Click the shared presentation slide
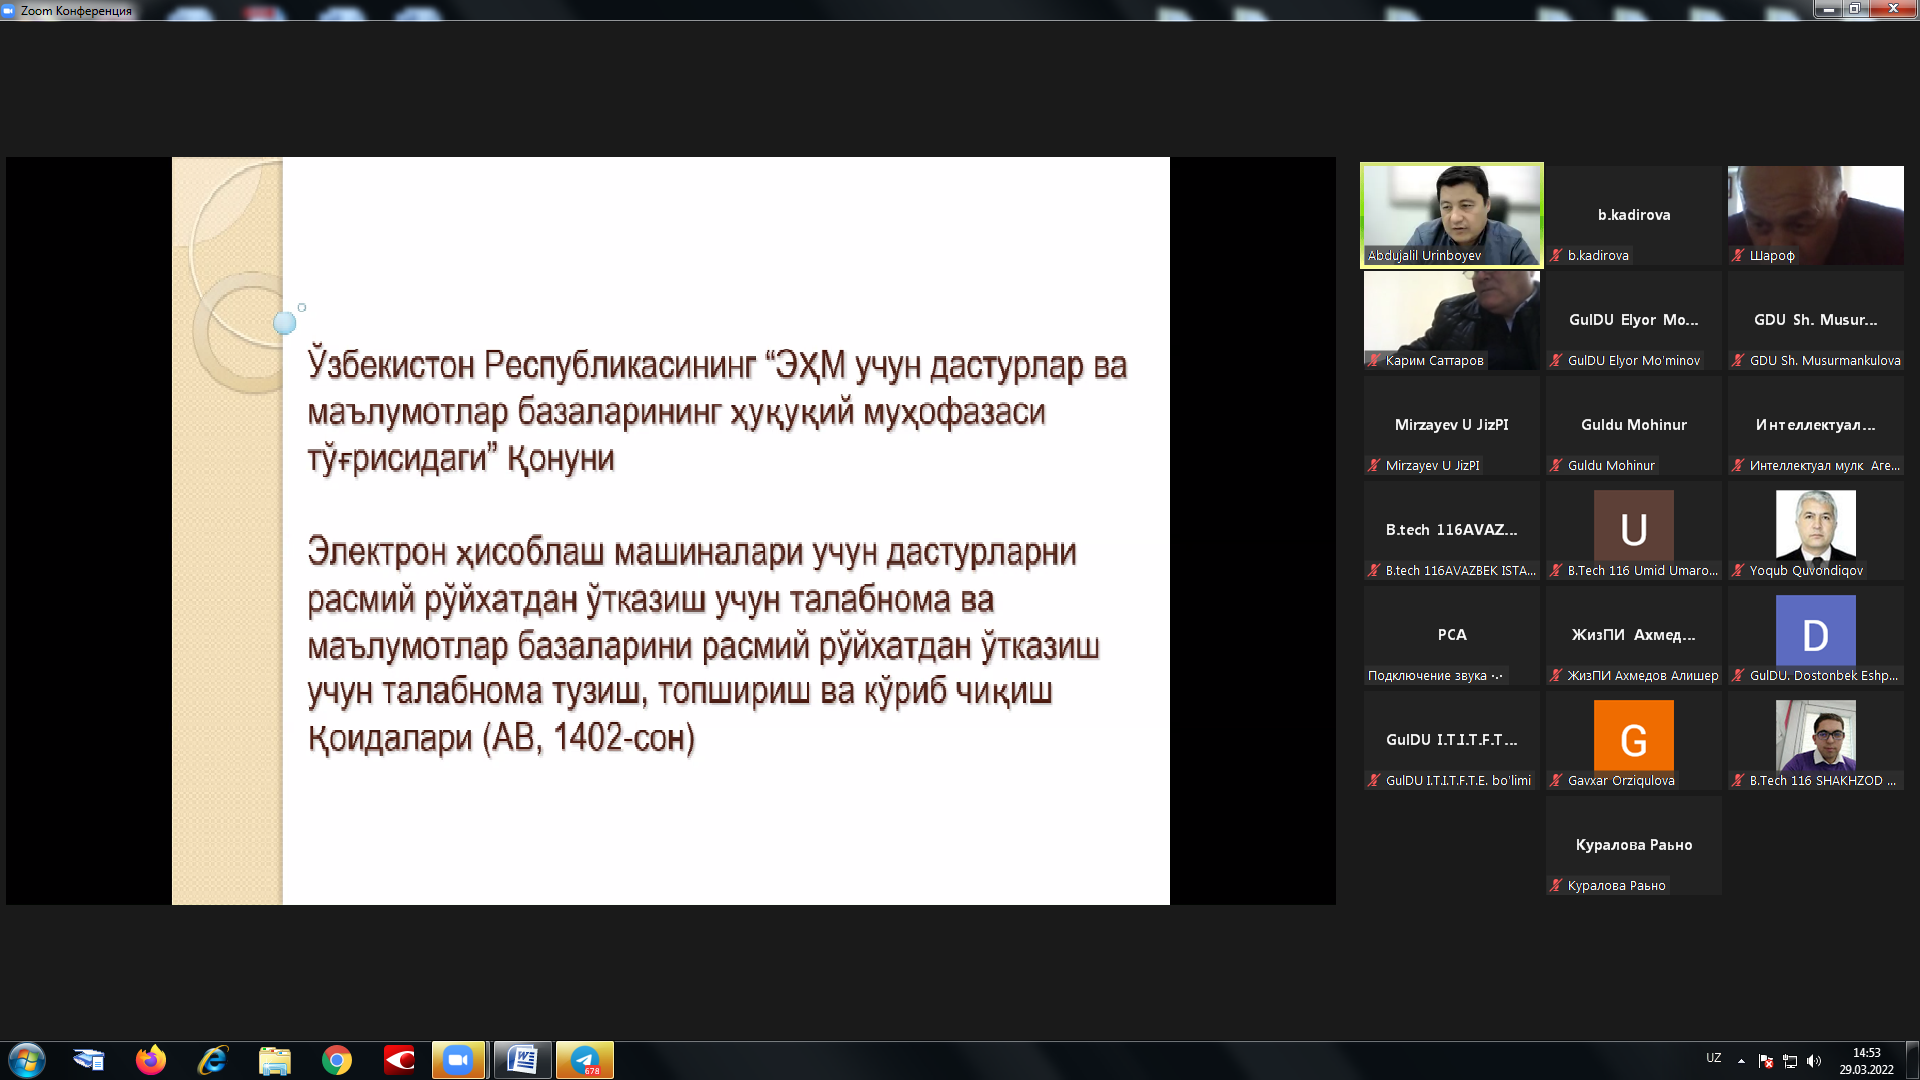1920x1080 pixels. pos(670,530)
